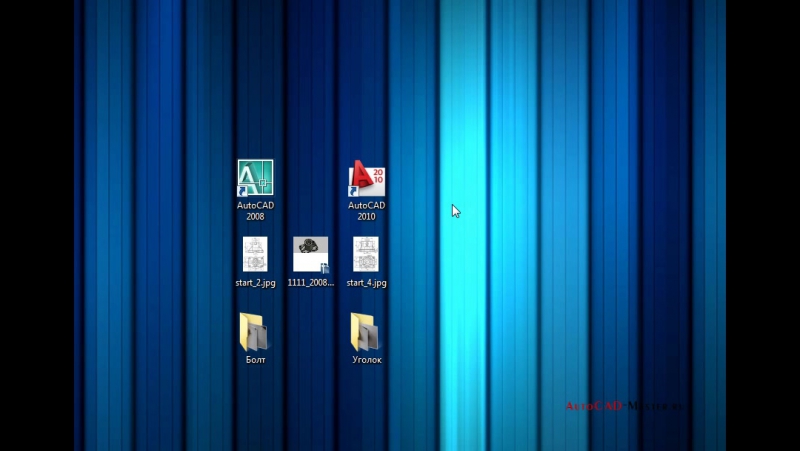The height and width of the screenshot is (451, 800).
Task: Select the Уголок folder icon
Action: 366,332
